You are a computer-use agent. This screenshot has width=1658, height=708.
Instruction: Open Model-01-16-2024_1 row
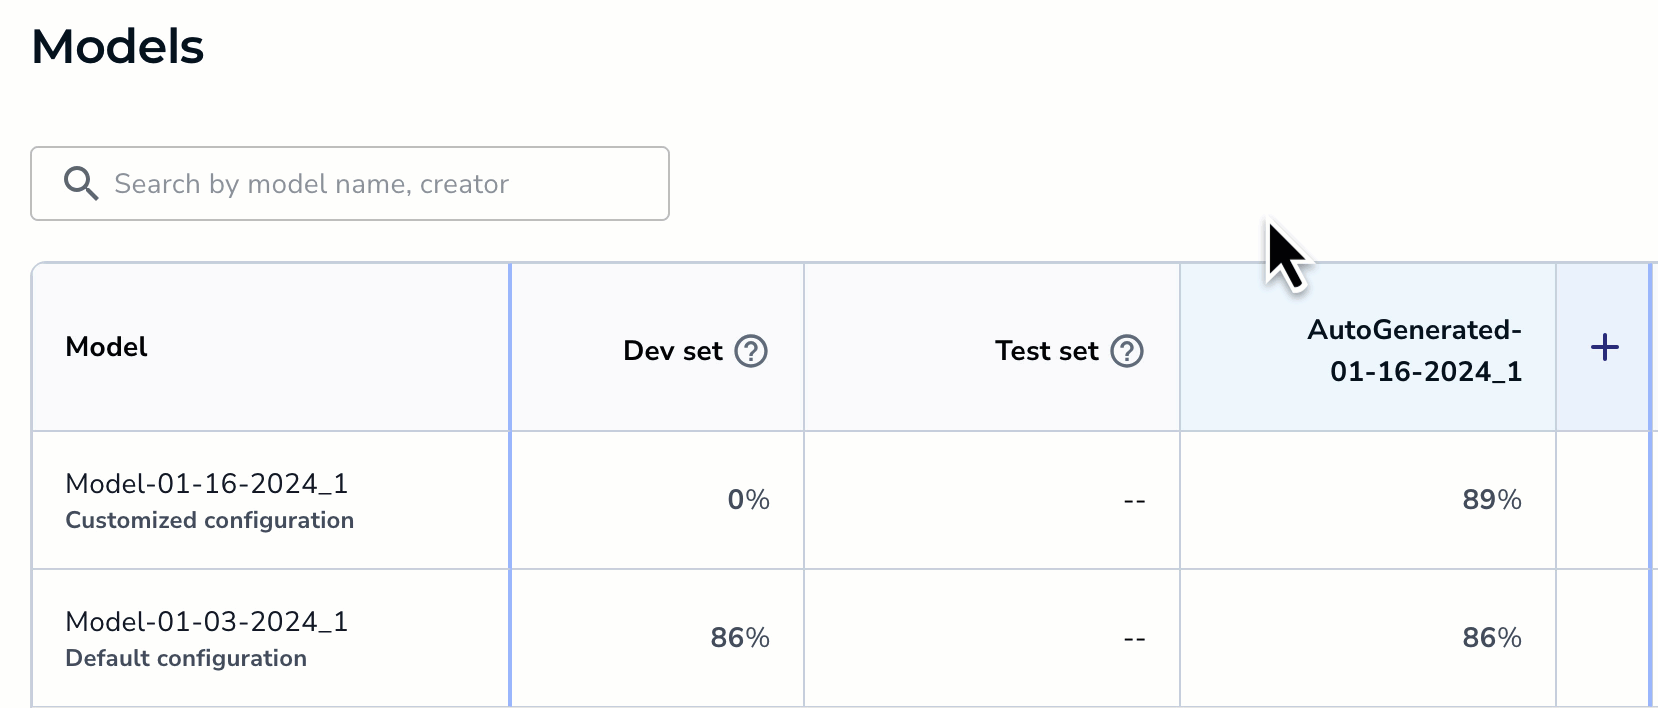pyautogui.click(x=207, y=484)
